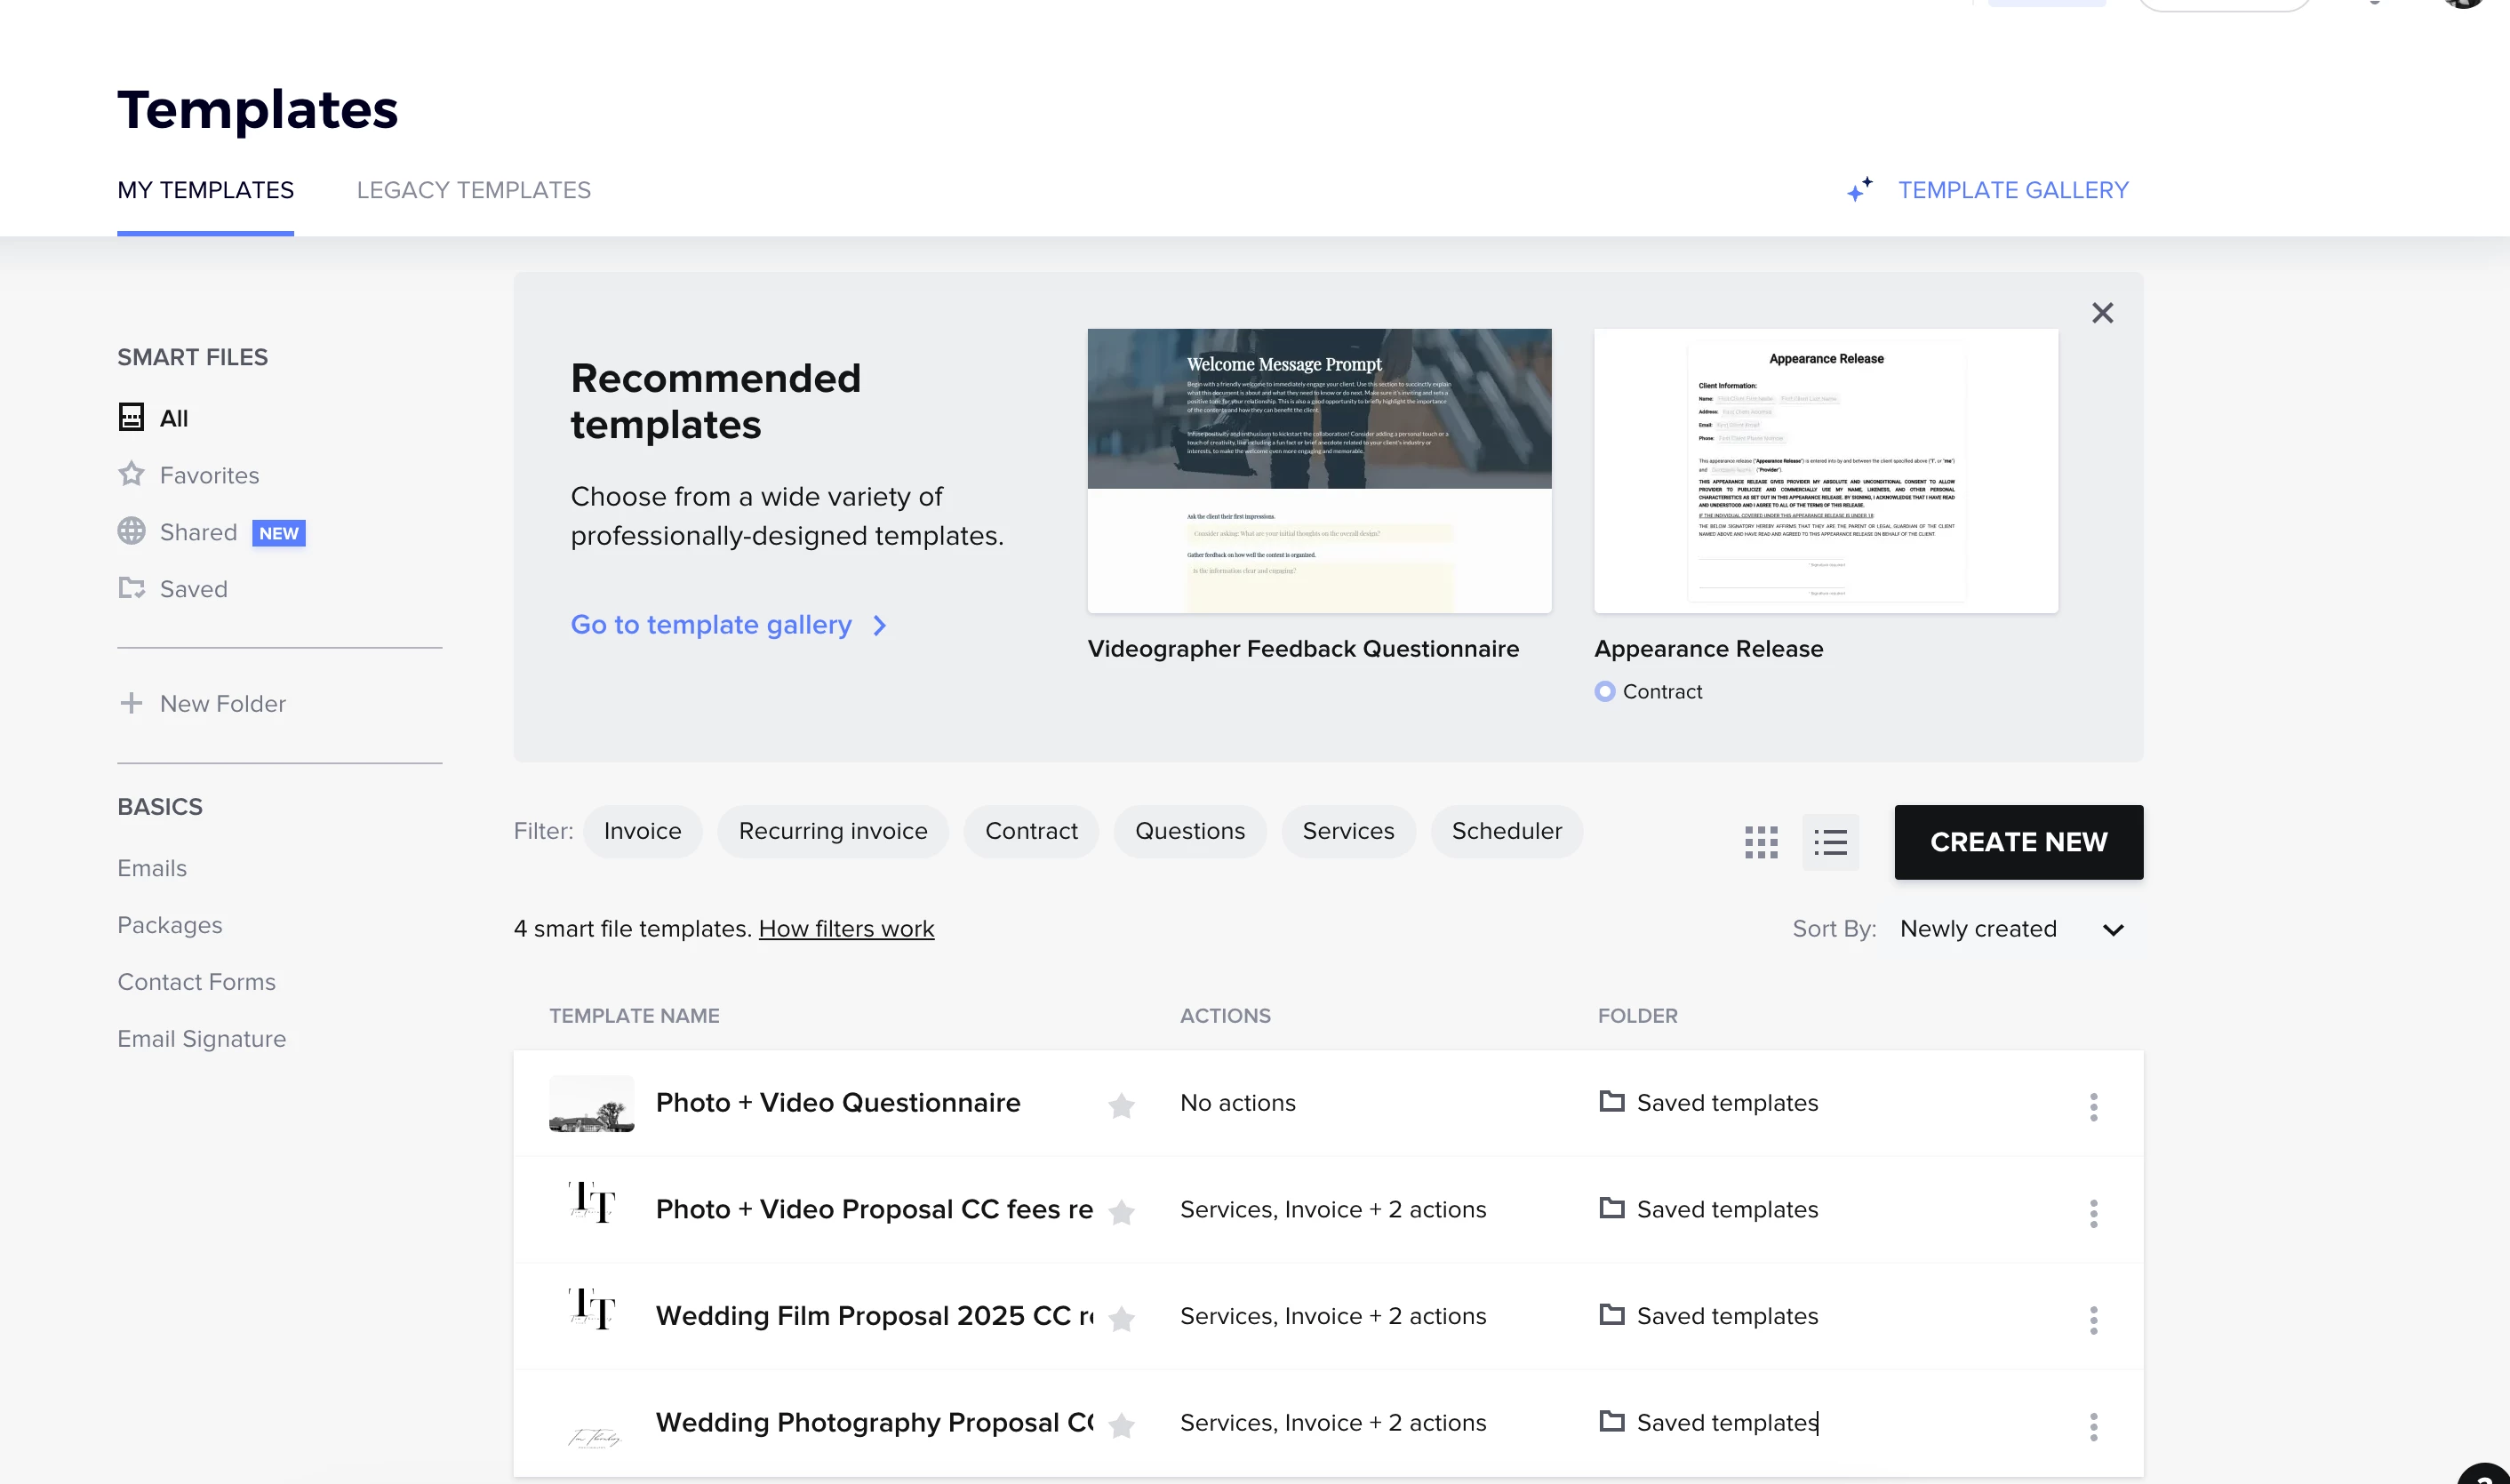Screen dimensions: 2510x1484
Task: Open Favorites star in sidebar
Action: [131, 475]
